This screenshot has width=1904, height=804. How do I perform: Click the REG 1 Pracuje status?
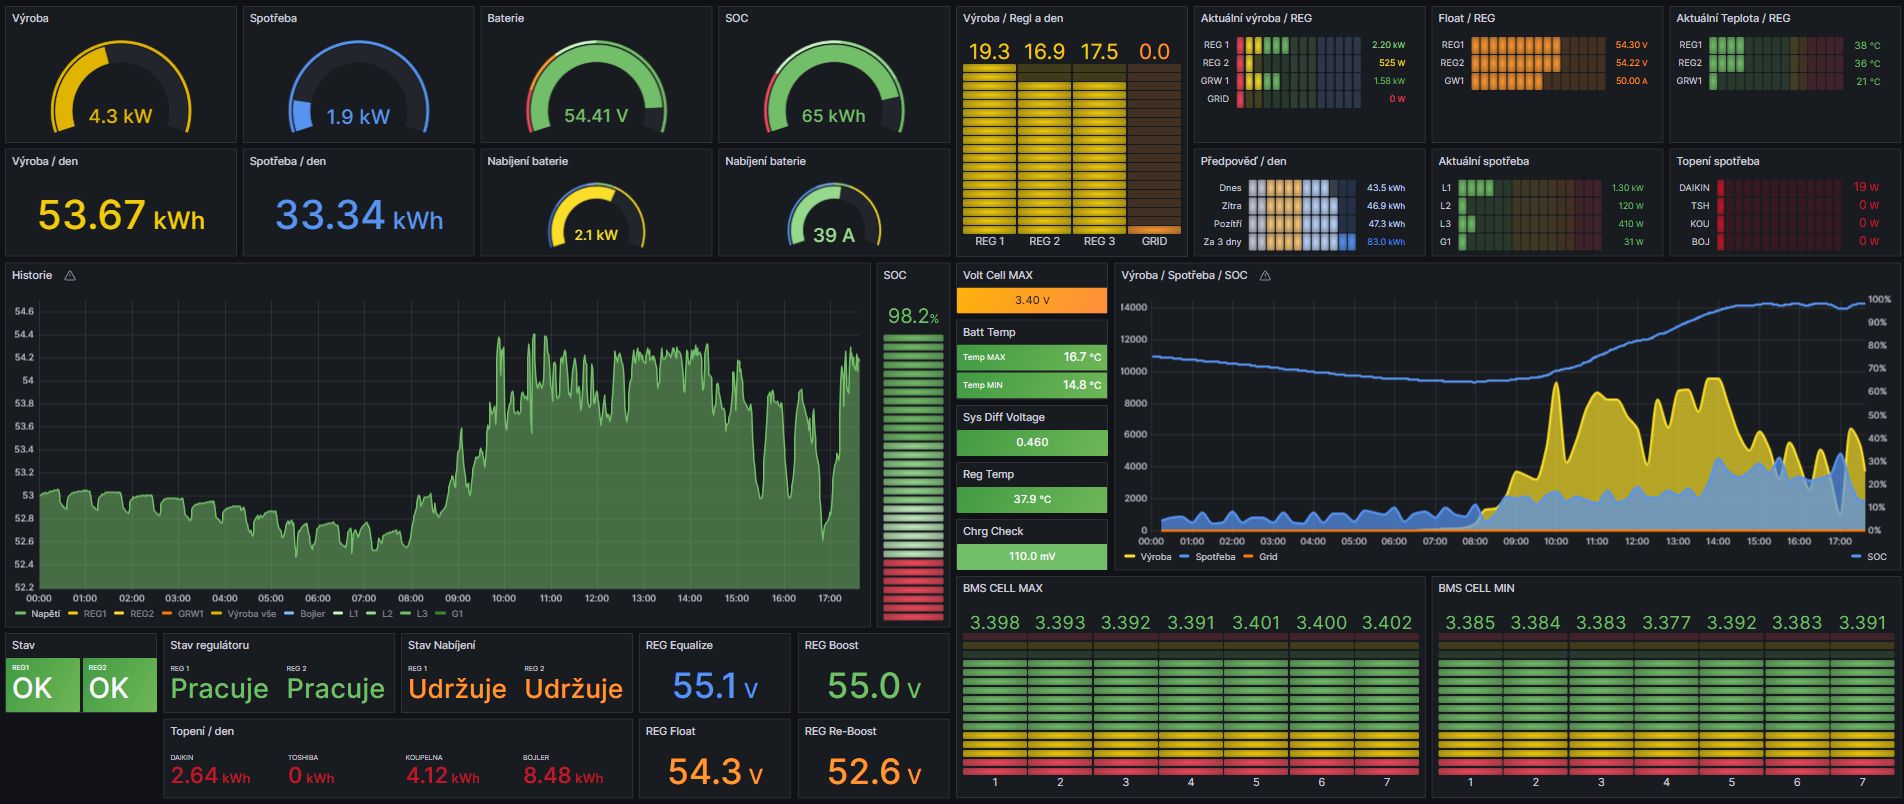[219, 688]
